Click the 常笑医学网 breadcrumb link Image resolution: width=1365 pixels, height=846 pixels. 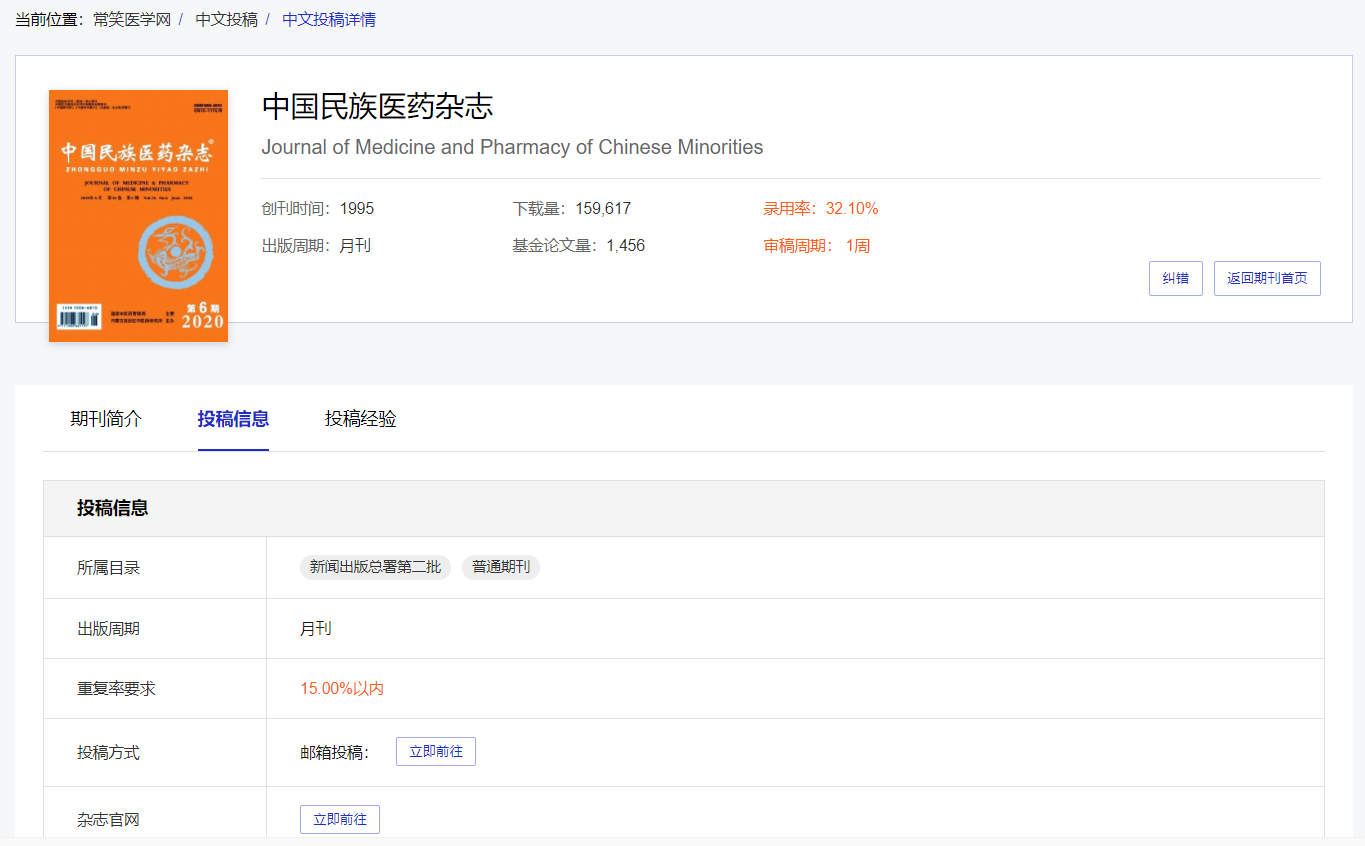(x=132, y=20)
